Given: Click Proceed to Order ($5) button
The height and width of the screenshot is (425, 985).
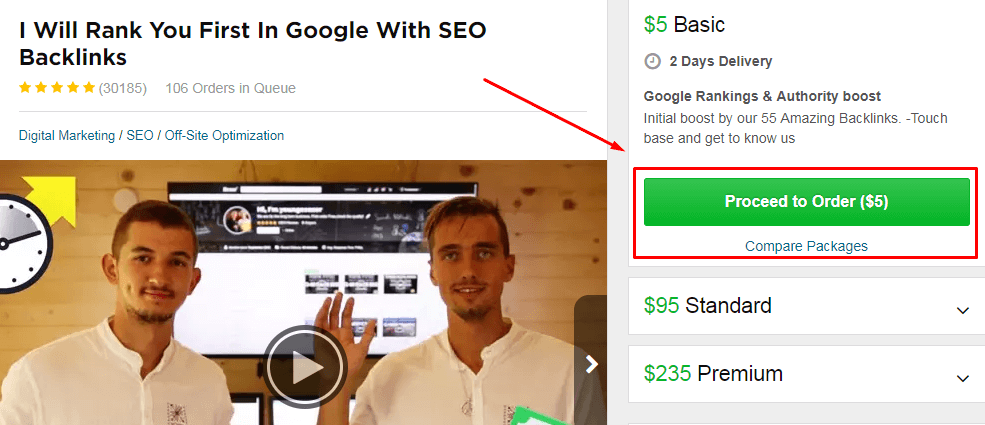Looking at the screenshot, I should [807, 202].
